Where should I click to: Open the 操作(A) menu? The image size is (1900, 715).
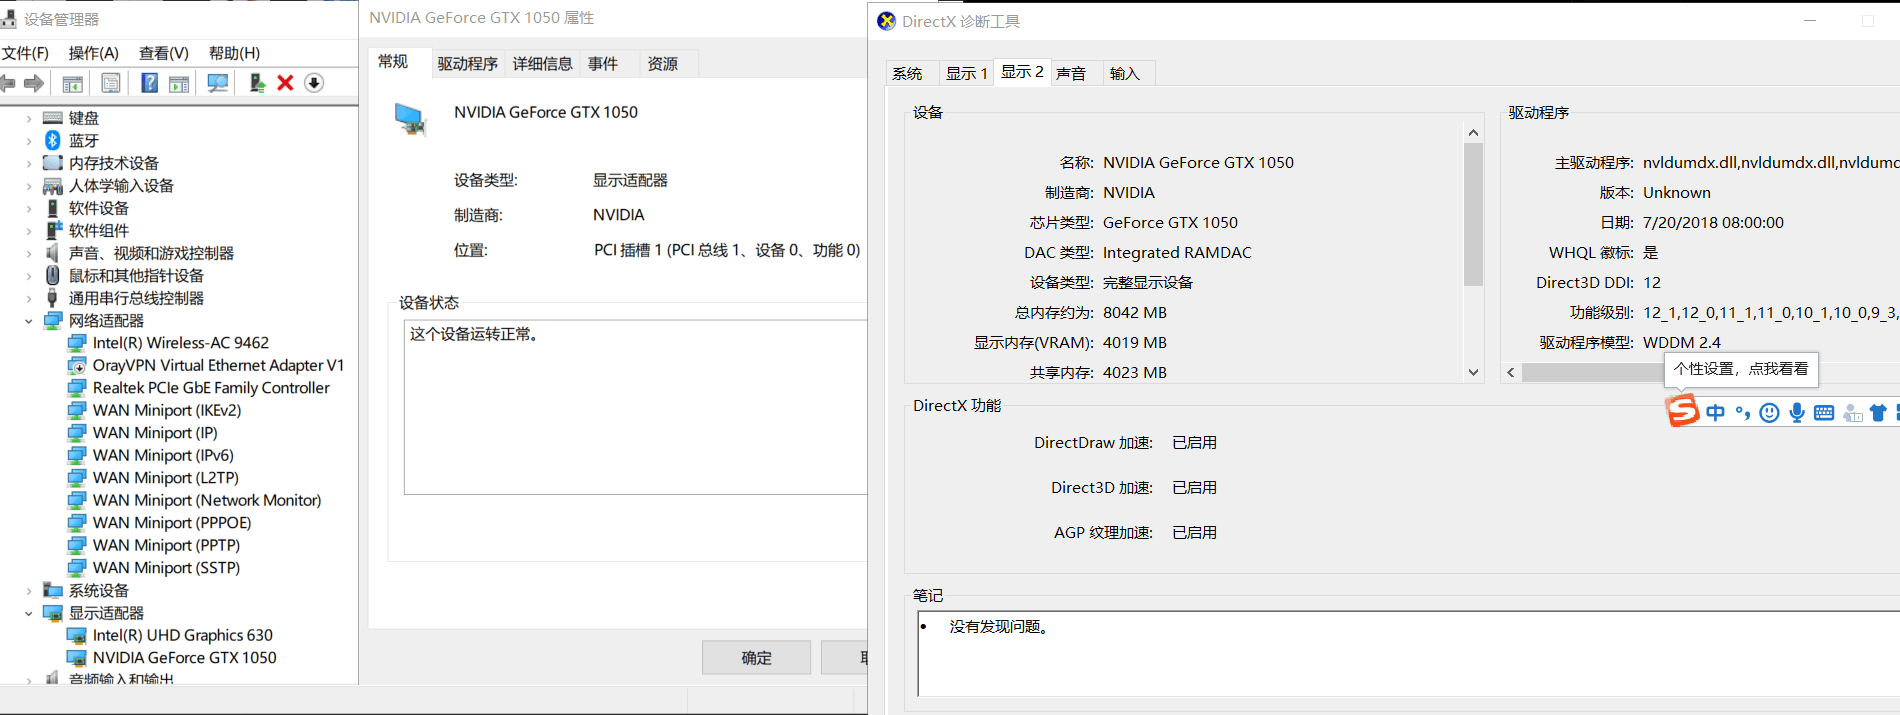(x=93, y=53)
